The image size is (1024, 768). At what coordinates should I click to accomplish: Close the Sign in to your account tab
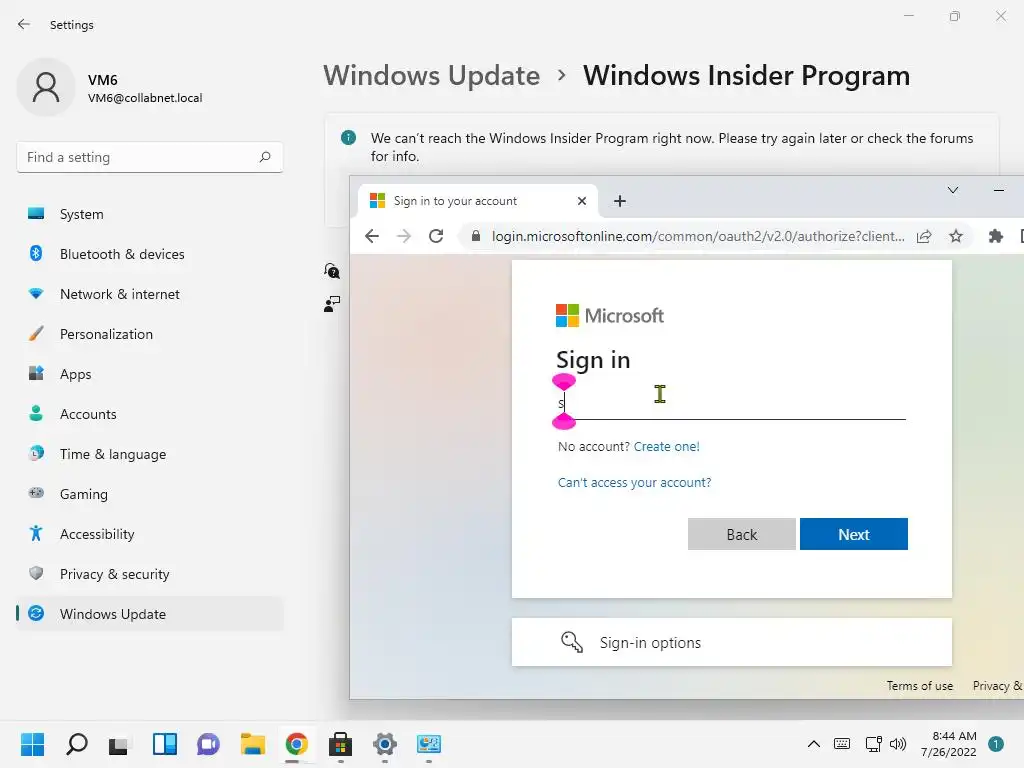pyautogui.click(x=582, y=201)
